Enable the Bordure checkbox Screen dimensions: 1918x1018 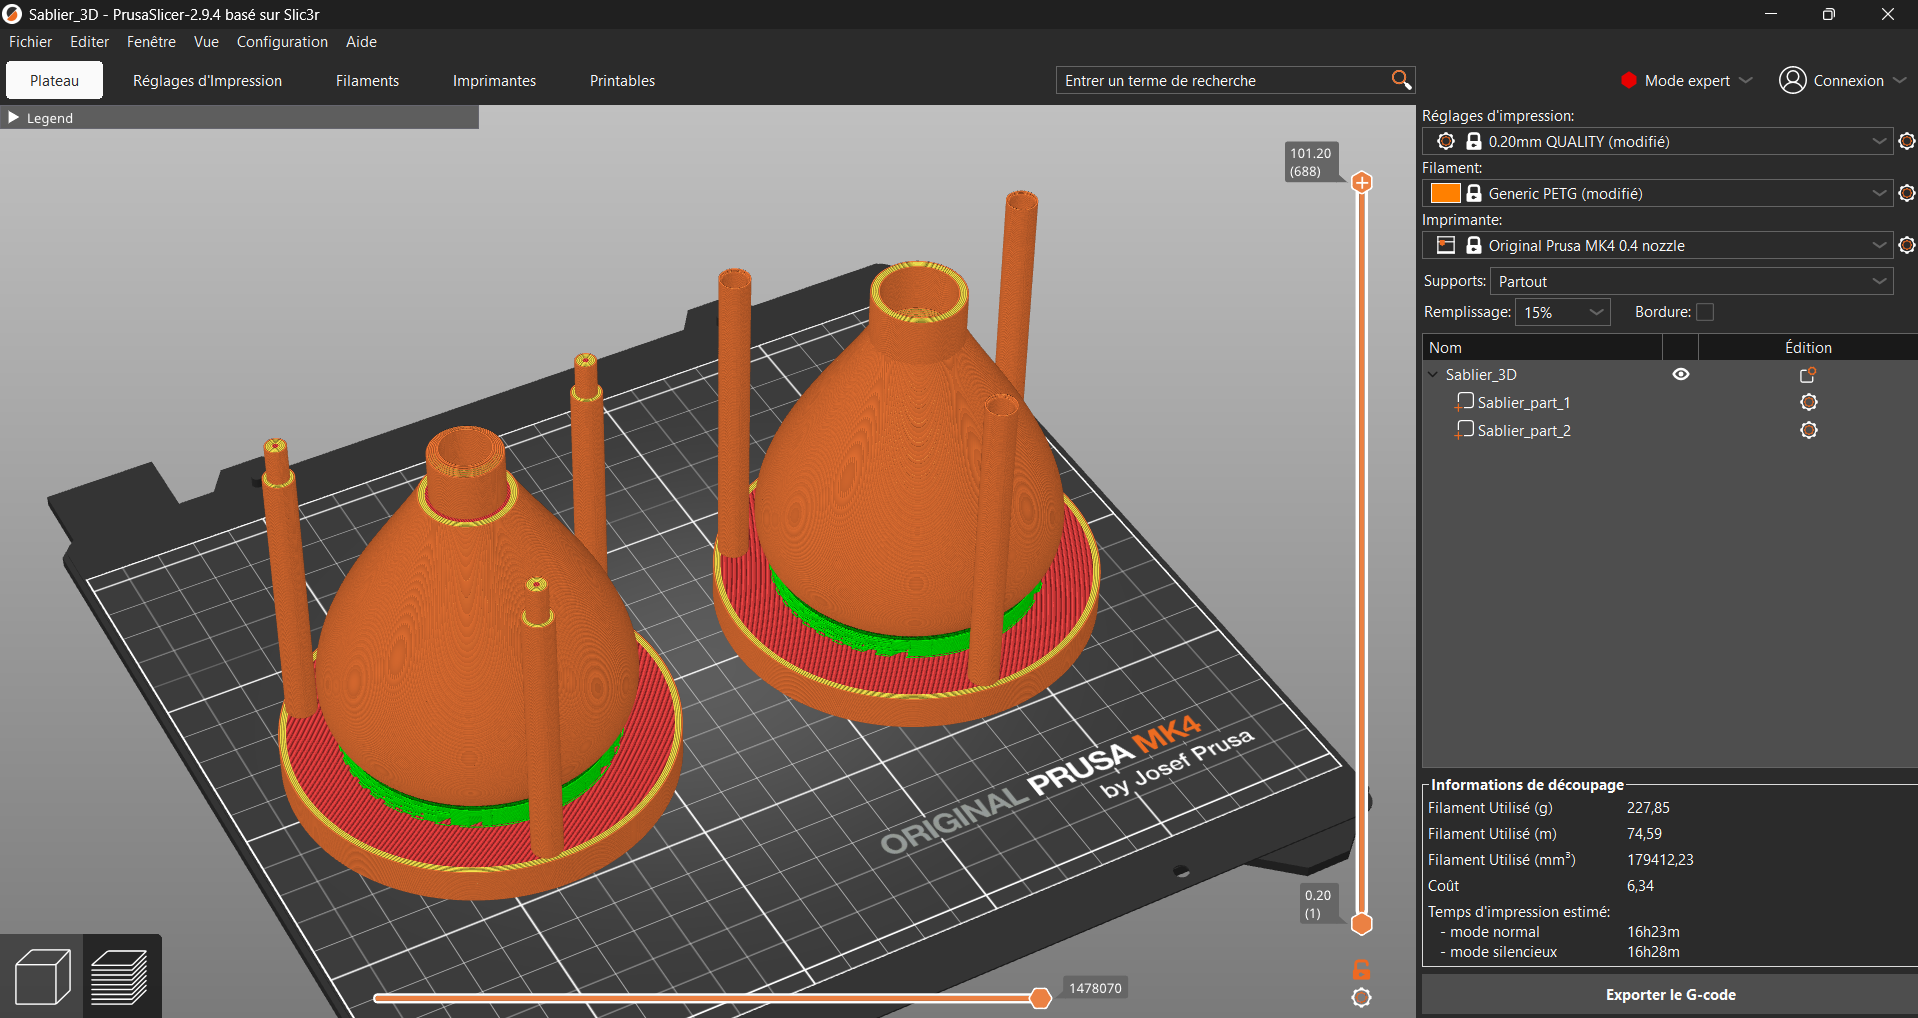tap(1705, 313)
